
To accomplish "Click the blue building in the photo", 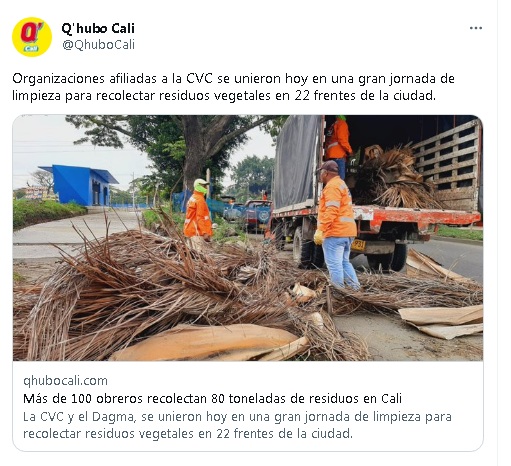I will pos(80,185).
